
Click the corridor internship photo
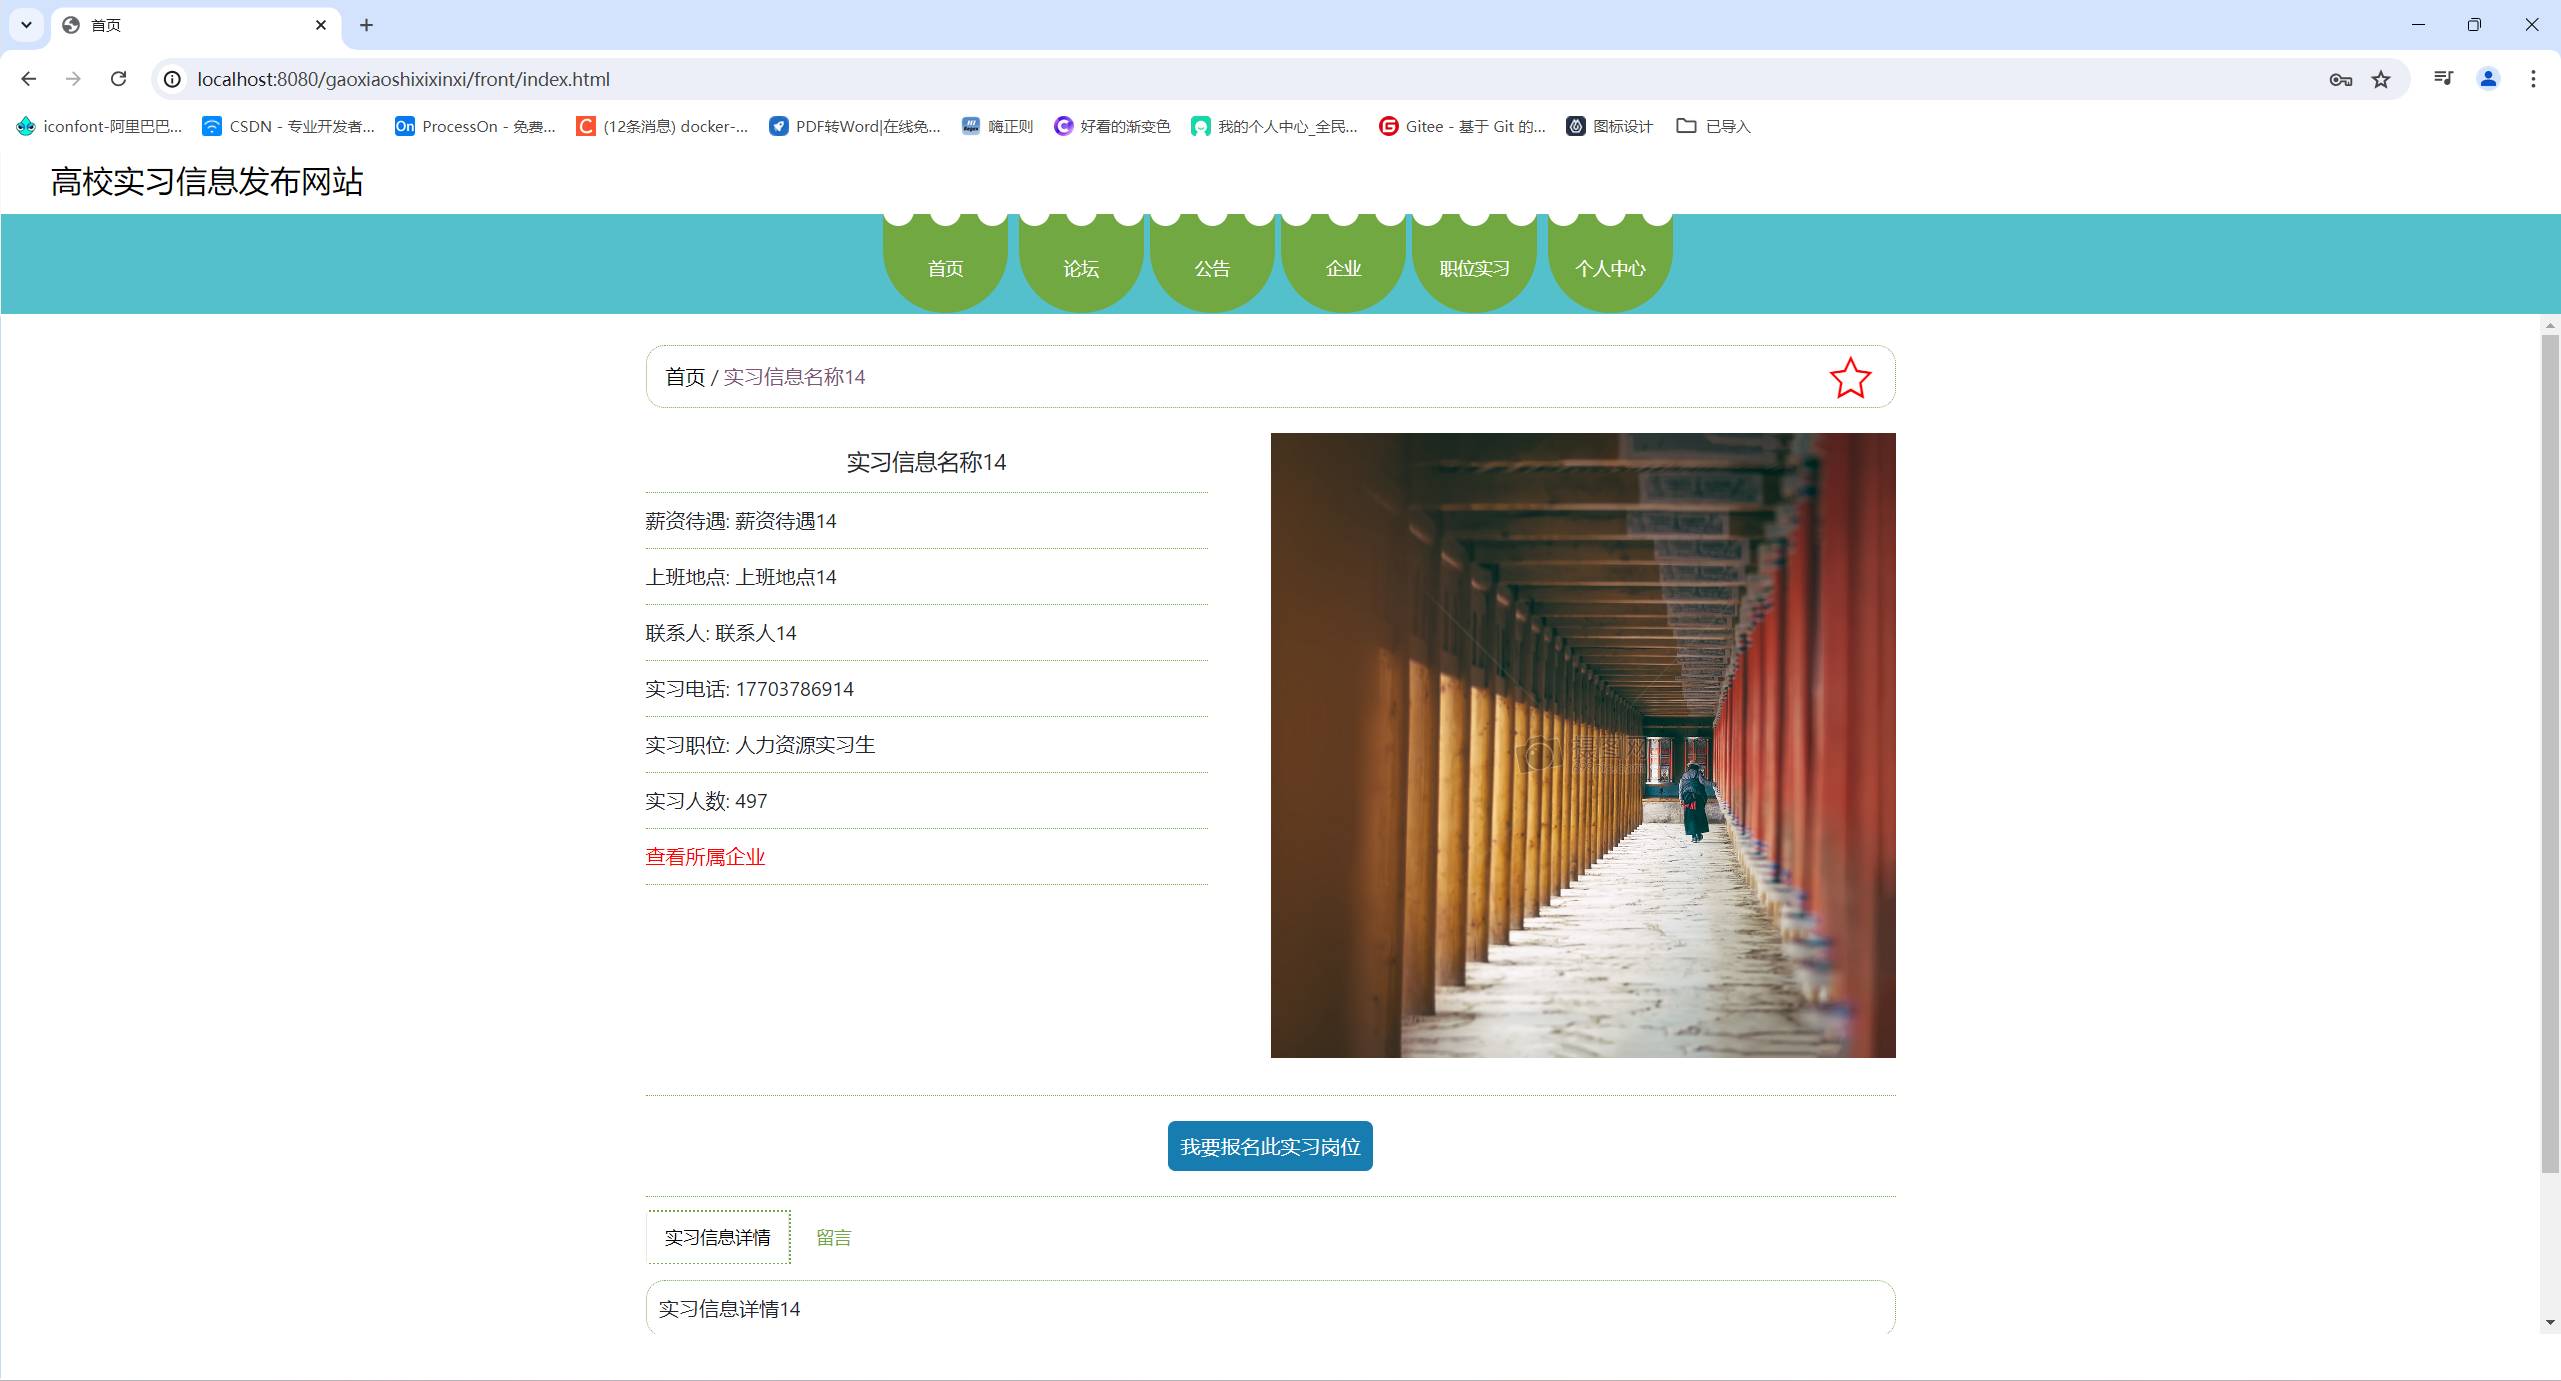pos(1582,745)
